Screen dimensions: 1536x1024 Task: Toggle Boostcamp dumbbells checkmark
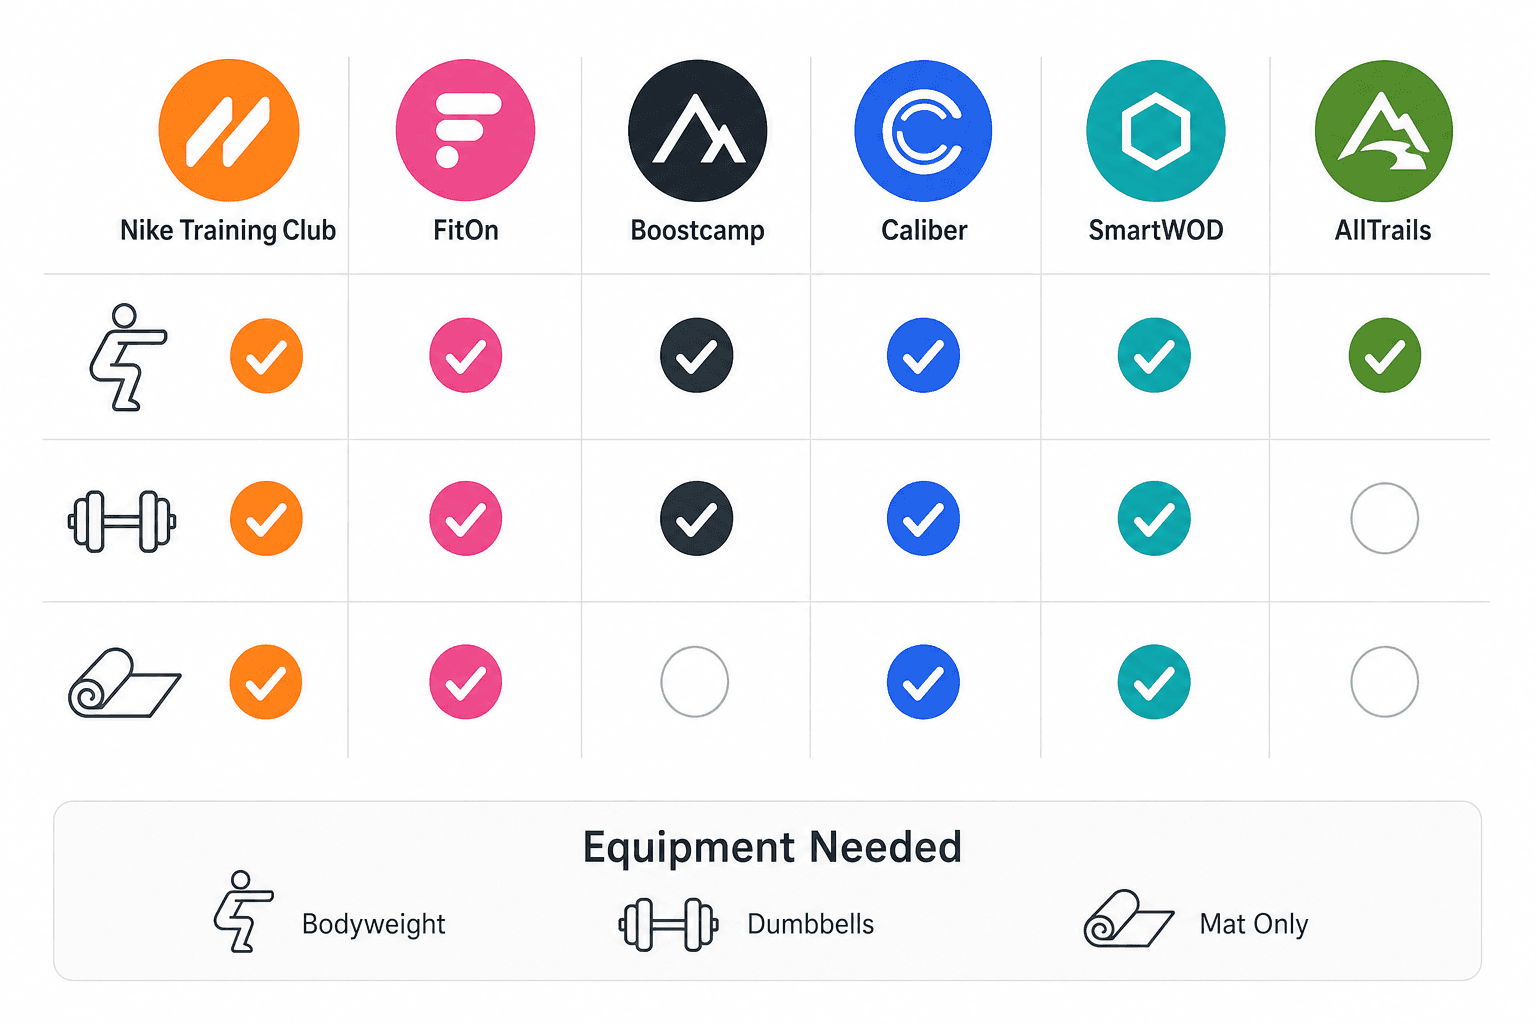697,518
